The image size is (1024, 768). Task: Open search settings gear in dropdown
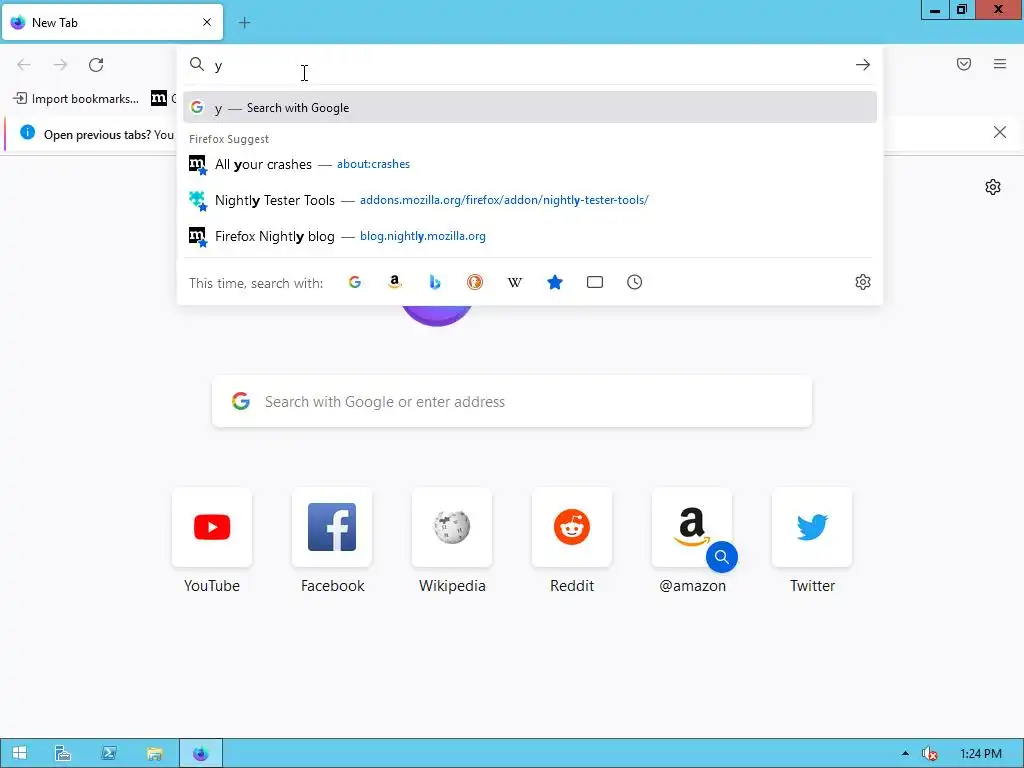863,282
